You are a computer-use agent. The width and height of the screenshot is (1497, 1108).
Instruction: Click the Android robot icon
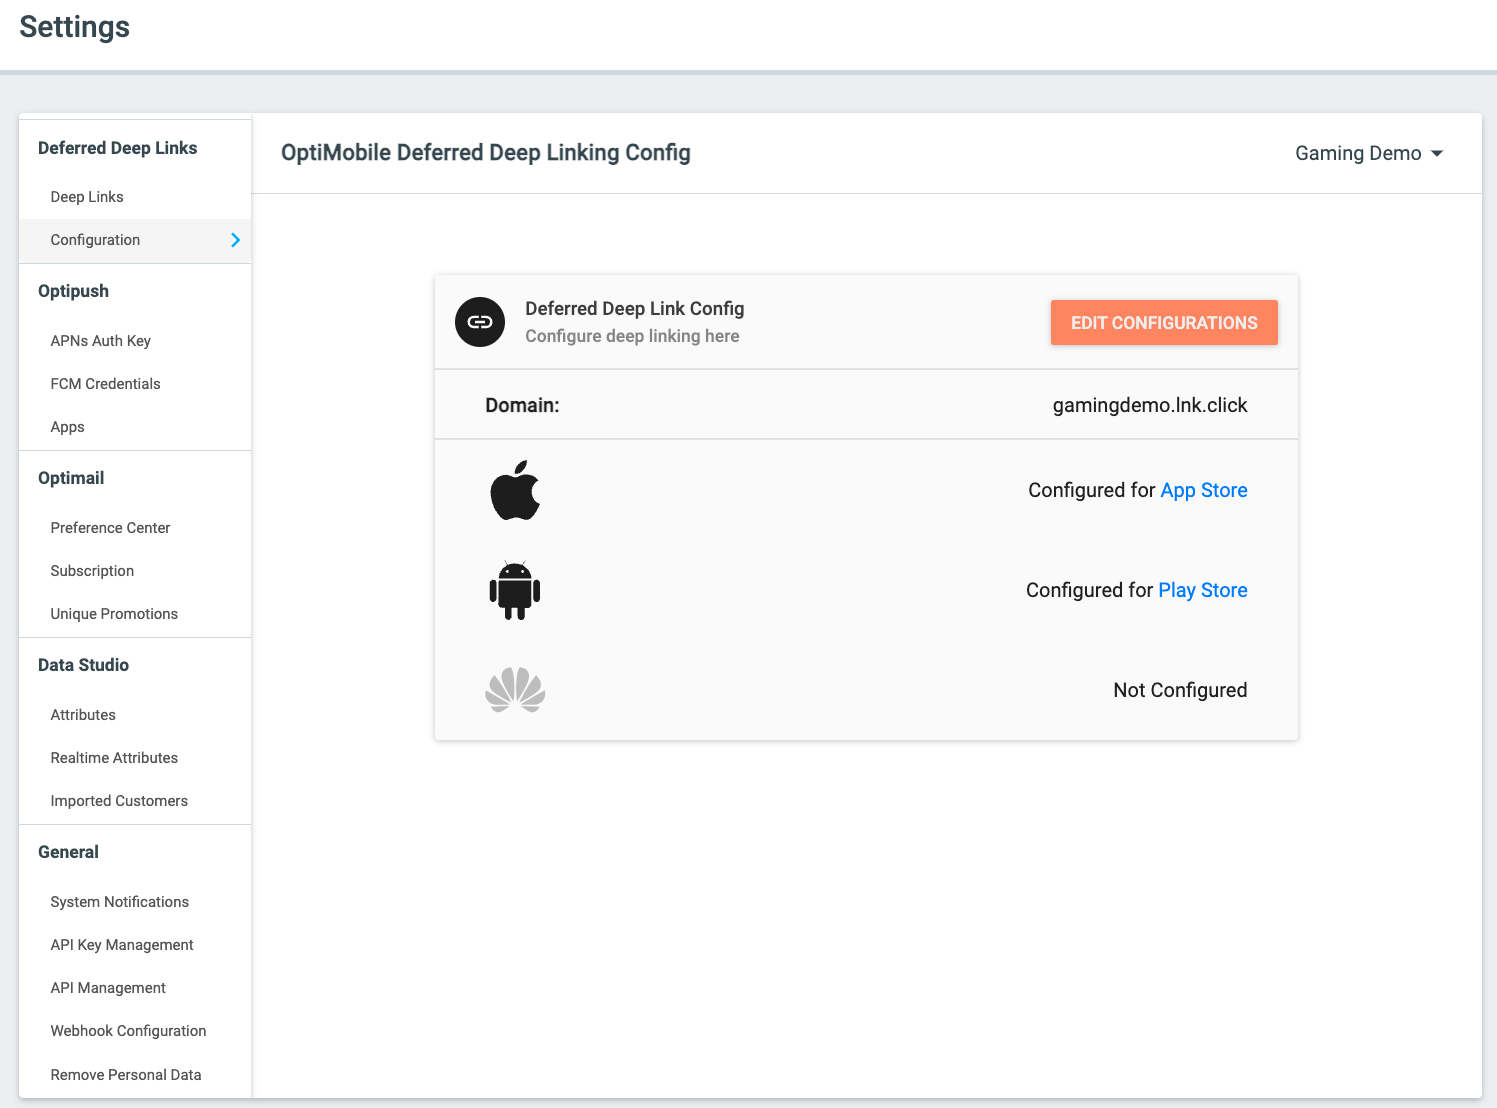coord(515,590)
